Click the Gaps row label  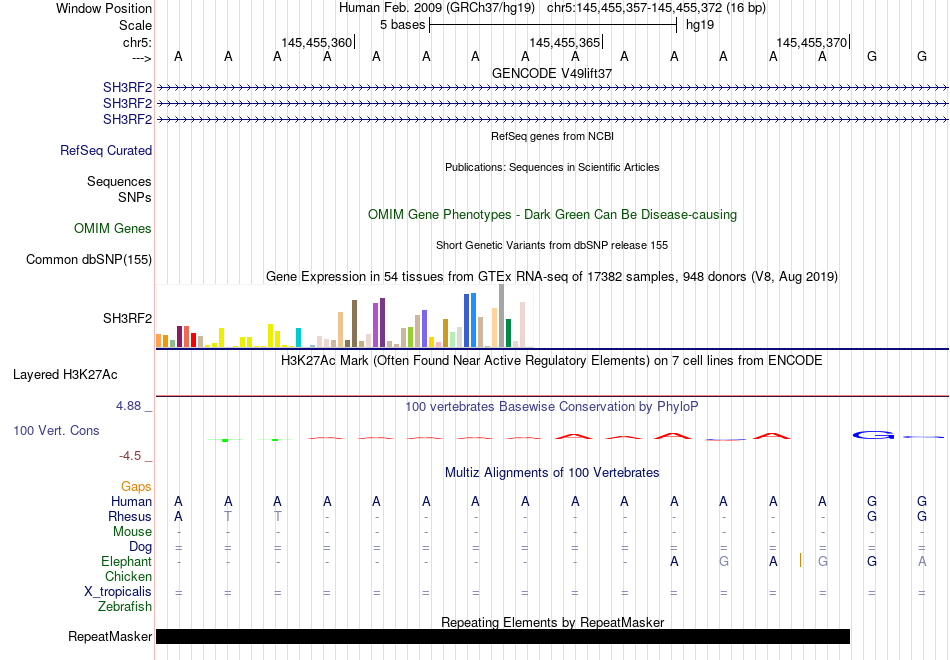[136, 487]
